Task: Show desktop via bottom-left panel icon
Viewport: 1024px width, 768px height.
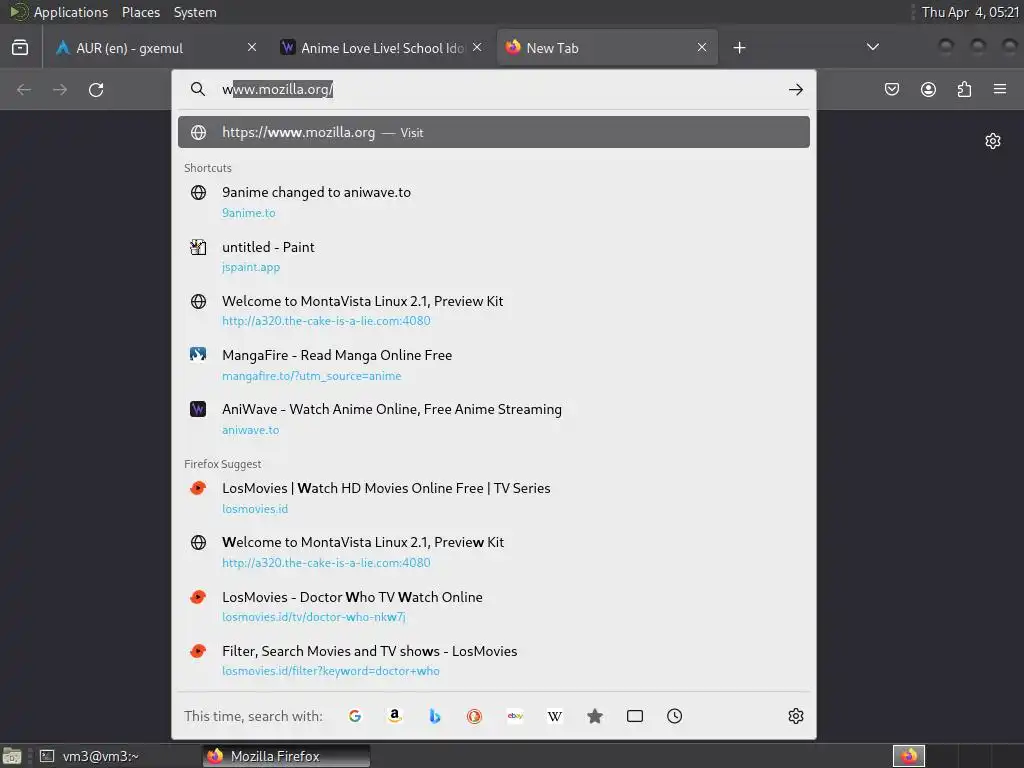Action: point(12,756)
